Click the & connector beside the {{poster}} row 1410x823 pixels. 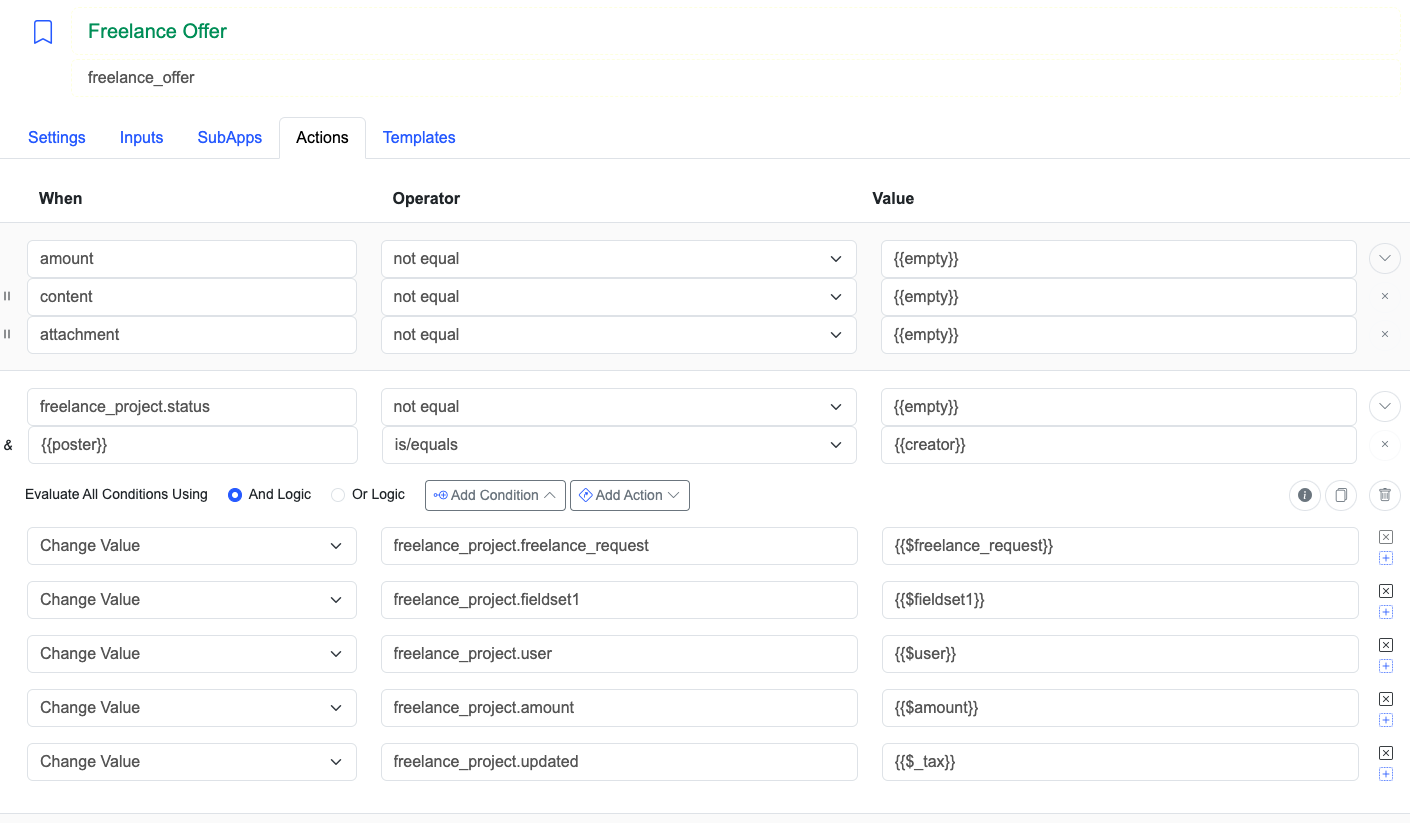tap(8, 445)
